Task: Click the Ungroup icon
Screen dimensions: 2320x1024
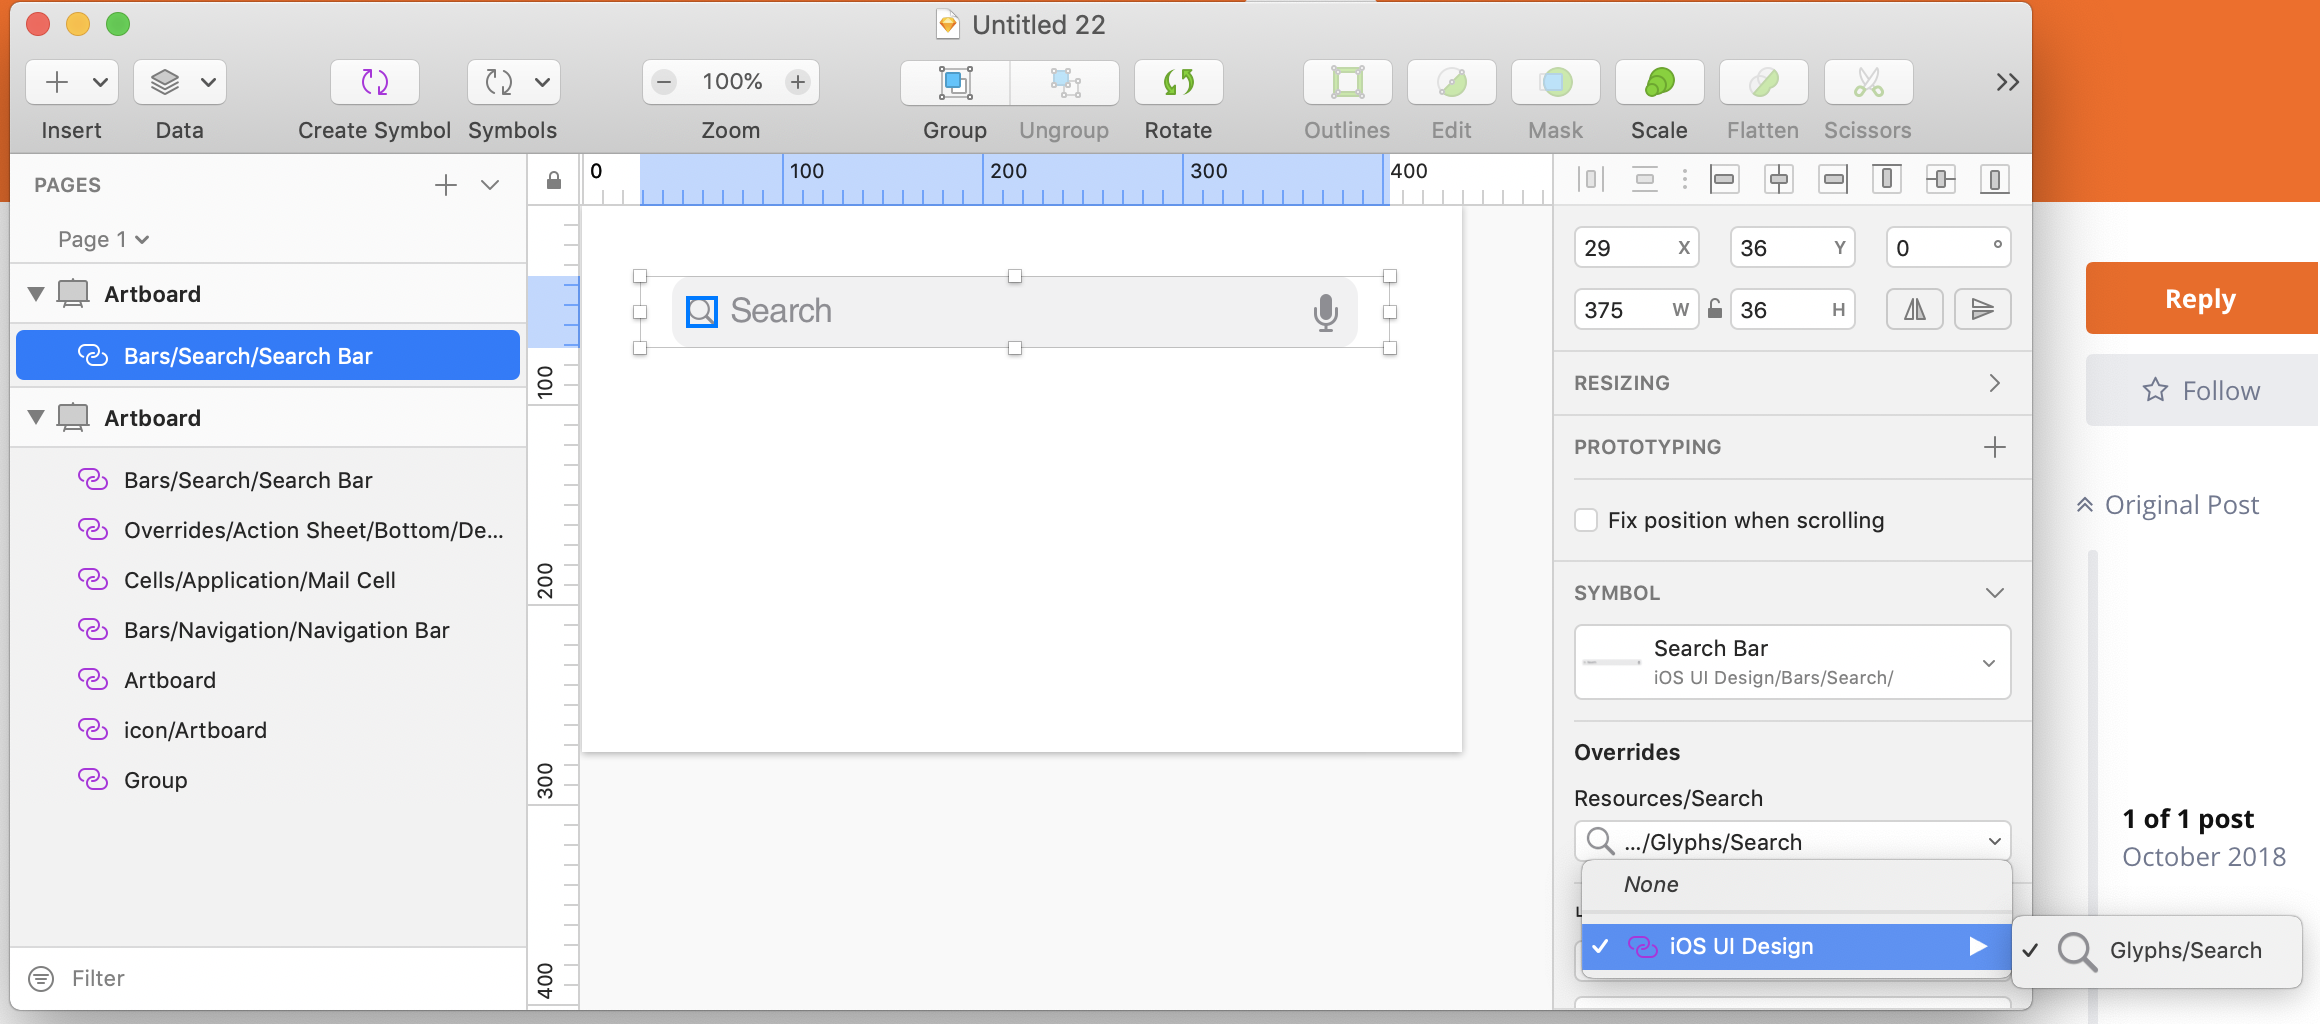Action: tap(1064, 82)
